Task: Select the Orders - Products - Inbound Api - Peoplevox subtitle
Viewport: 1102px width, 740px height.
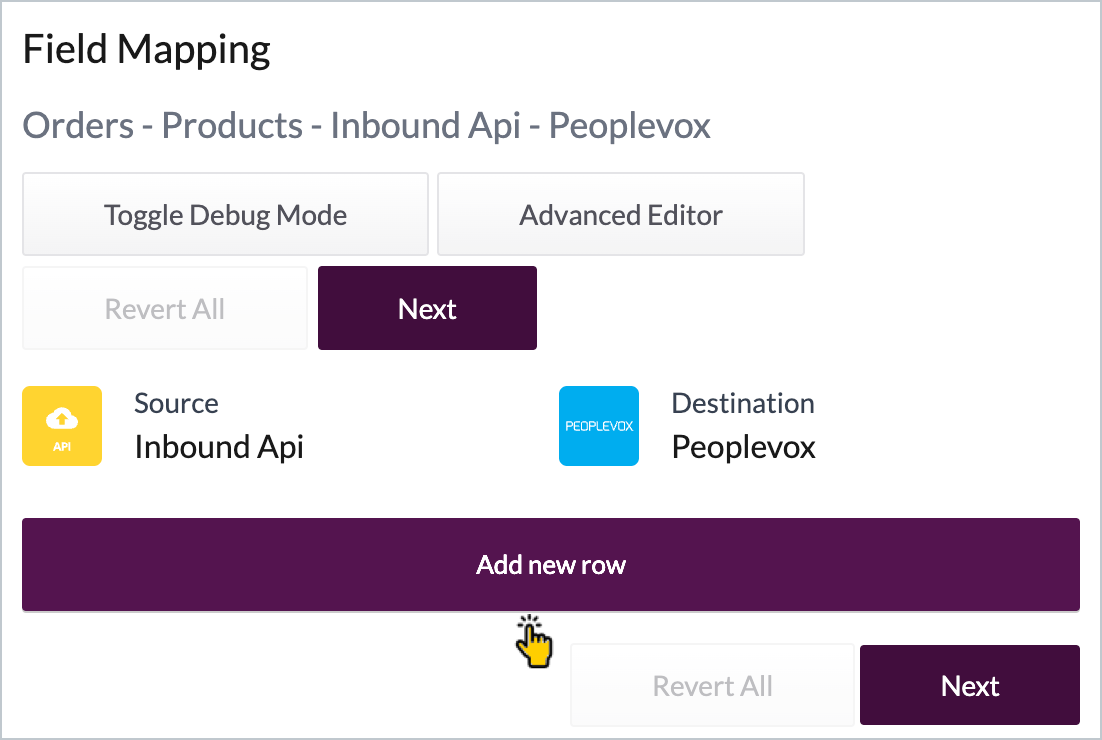Action: tap(366, 126)
